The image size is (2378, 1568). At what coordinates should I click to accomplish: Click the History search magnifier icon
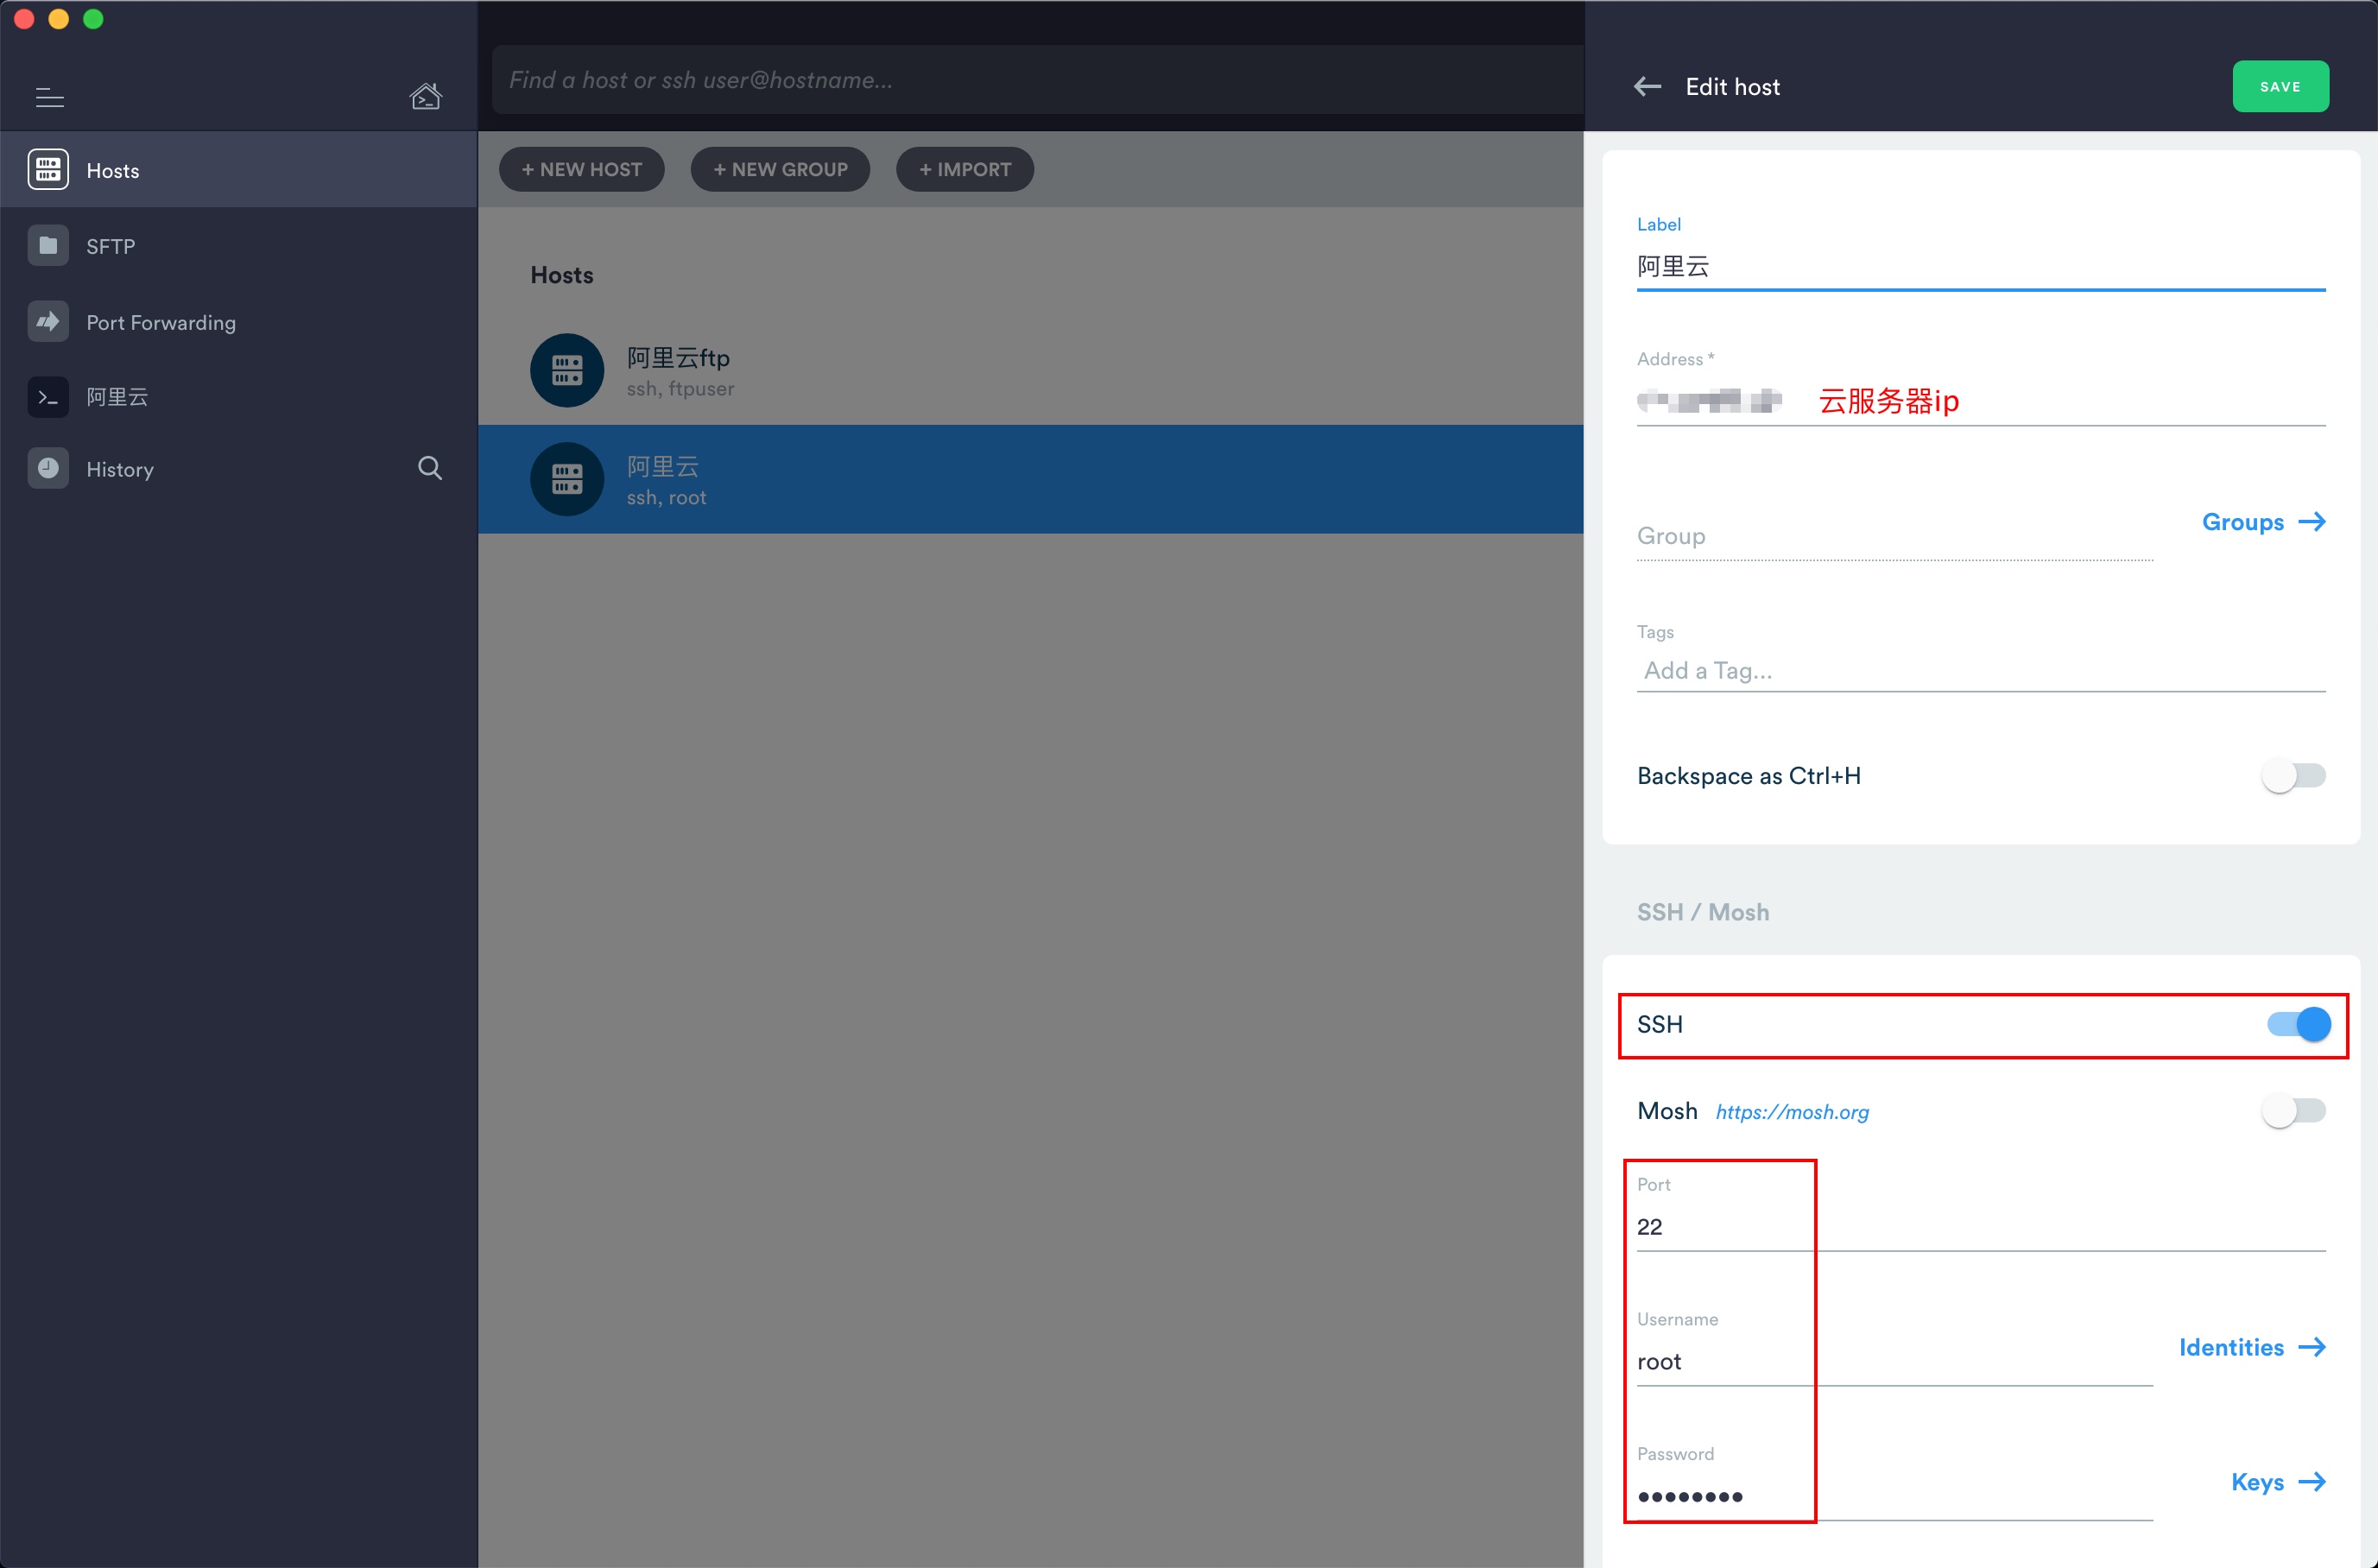coord(429,468)
